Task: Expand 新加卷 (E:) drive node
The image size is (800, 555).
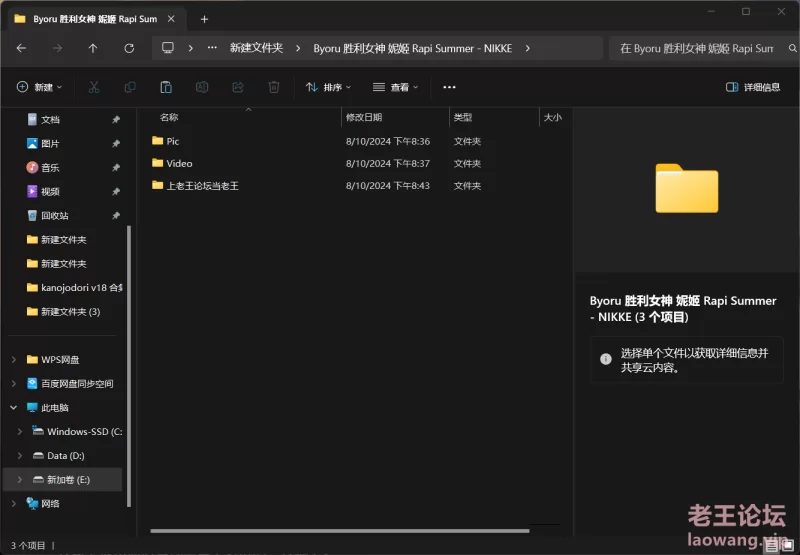Action: point(20,480)
